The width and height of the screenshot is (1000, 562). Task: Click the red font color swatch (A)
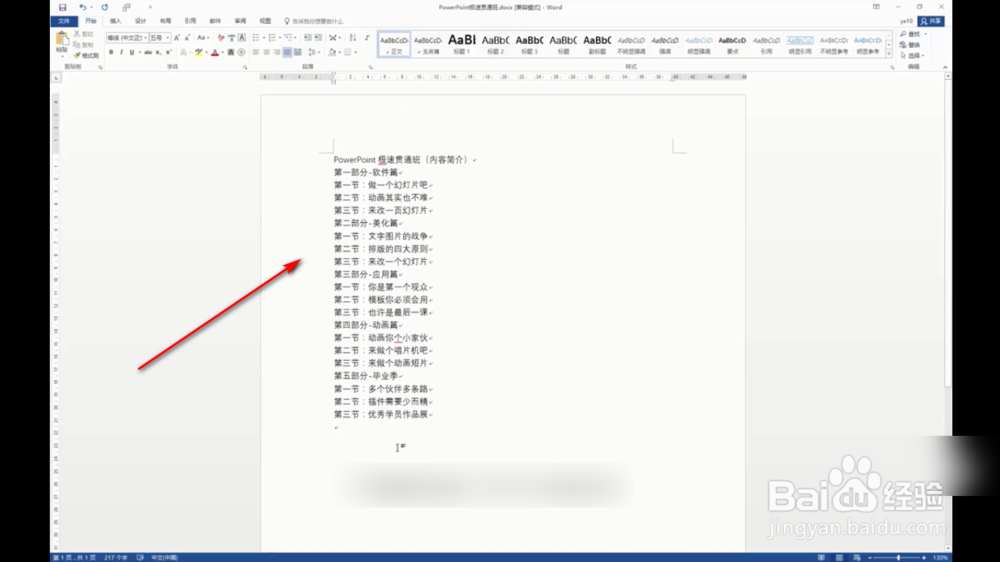pyautogui.click(x=215, y=52)
